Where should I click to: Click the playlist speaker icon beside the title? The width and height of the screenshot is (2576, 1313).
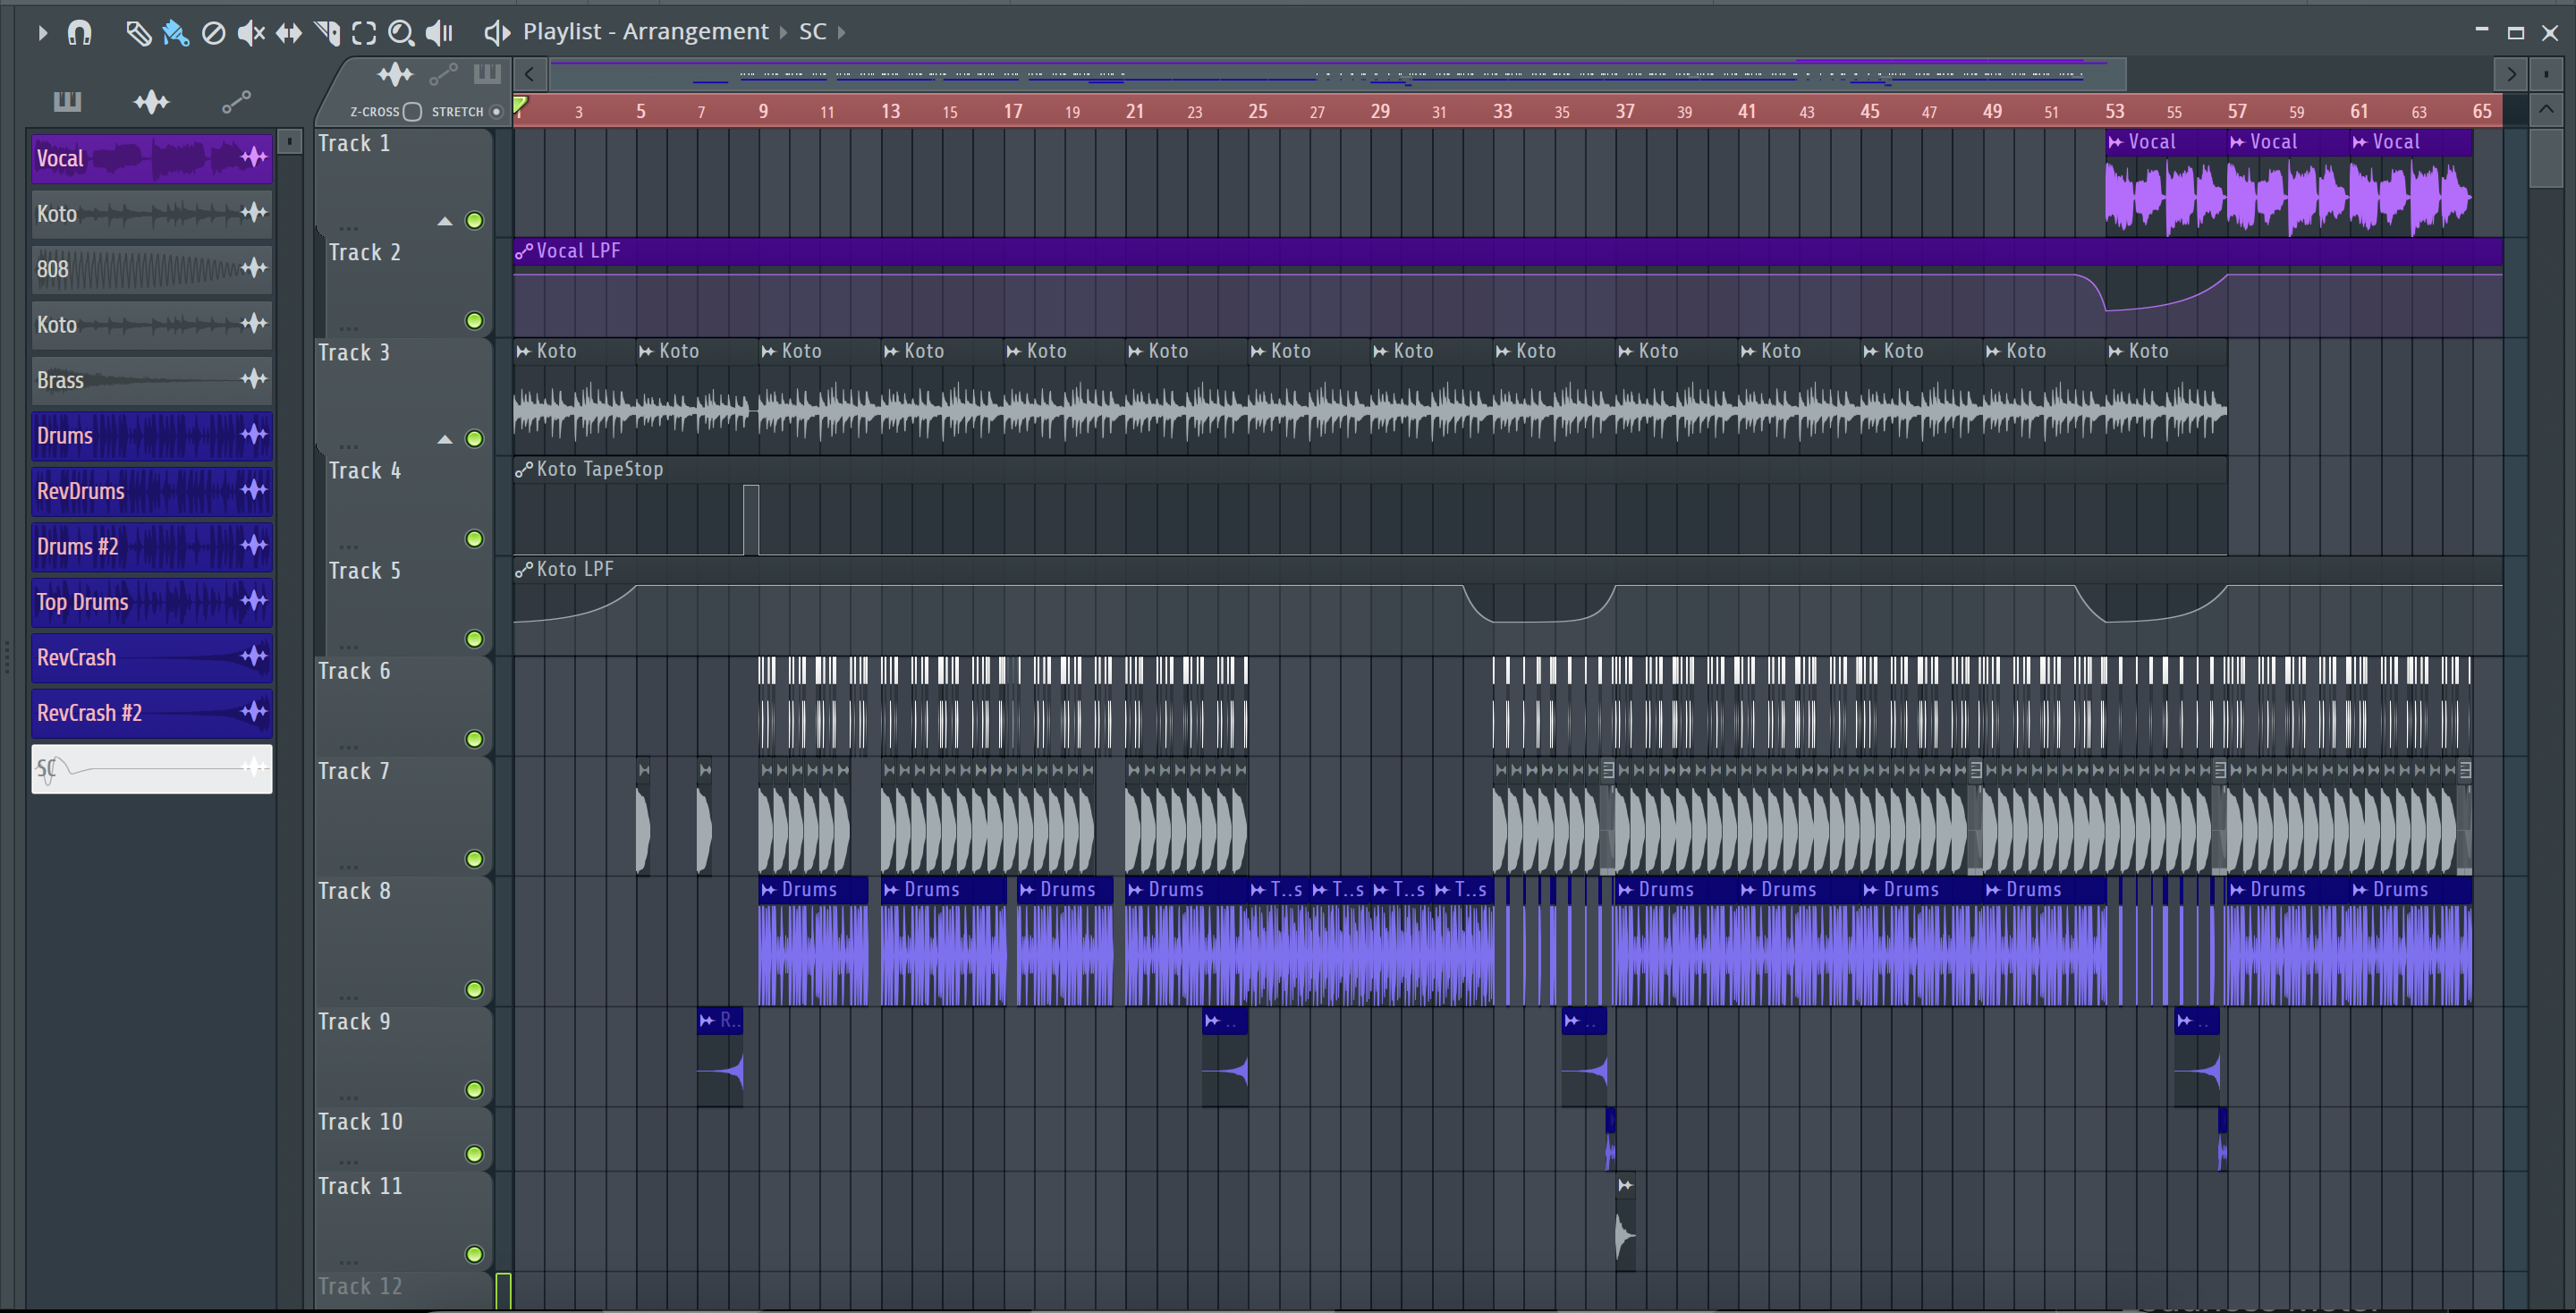pos(496,33)
